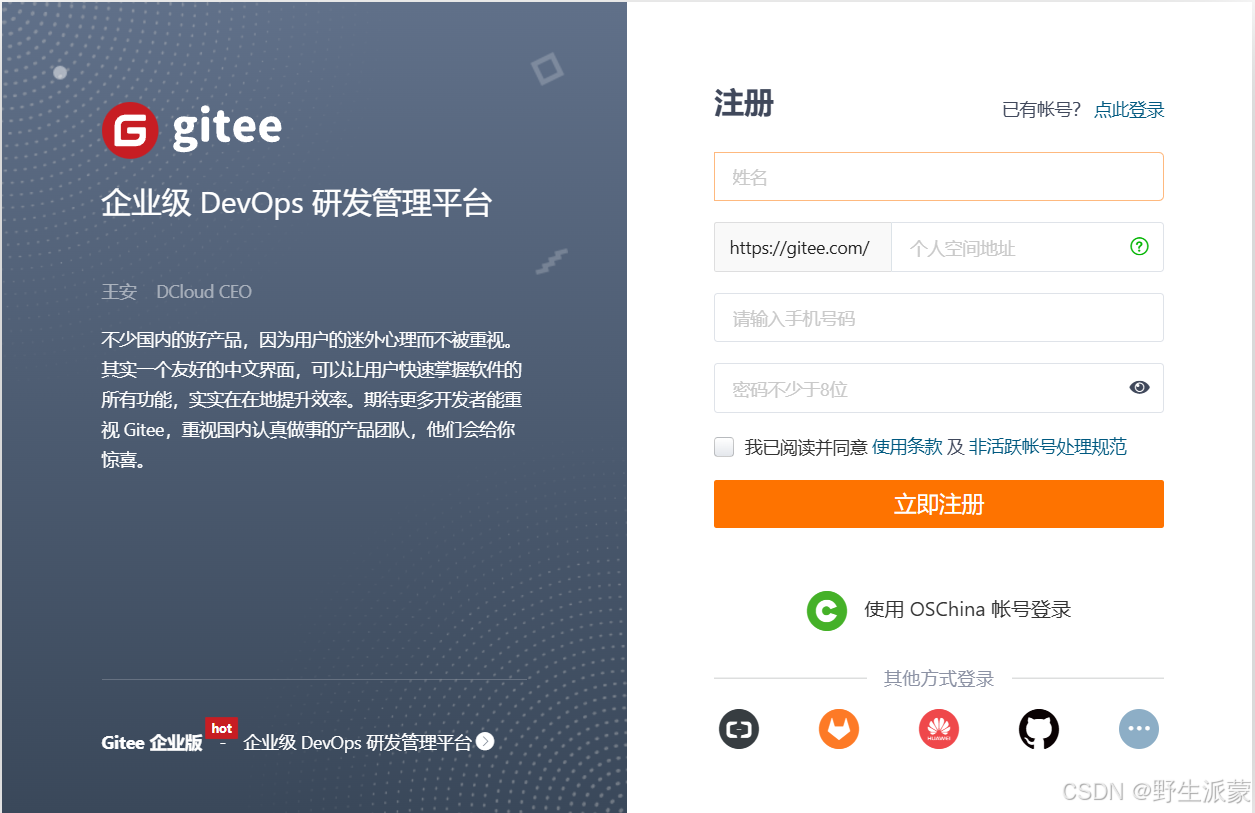
Task: Log in with GitHub icon
Action: (x=1039, y=729)
